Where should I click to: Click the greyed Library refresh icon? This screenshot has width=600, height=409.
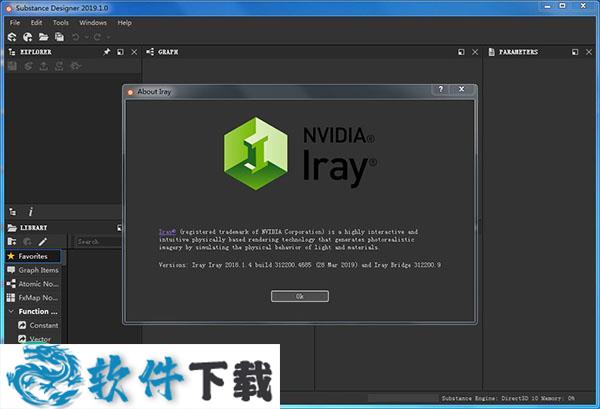point(27,242)
